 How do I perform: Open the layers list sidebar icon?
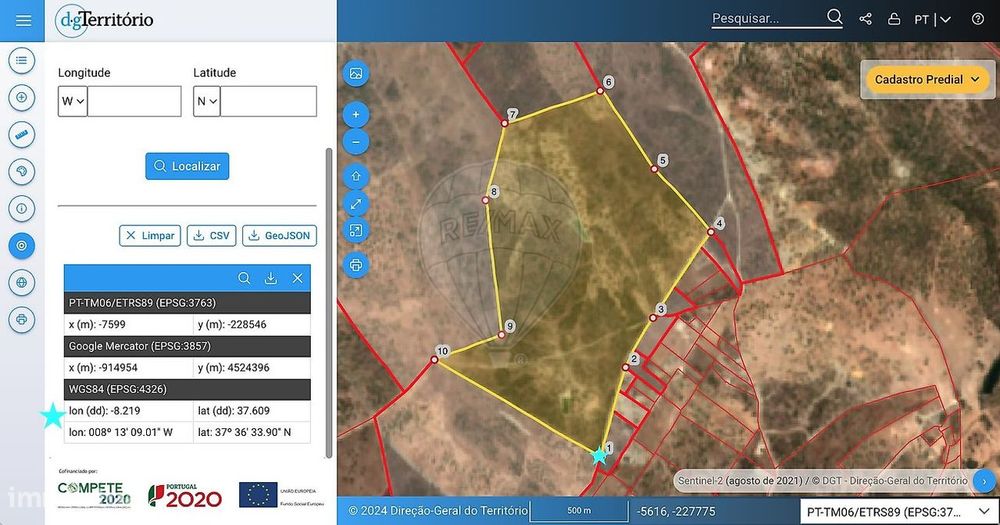(22, 61)
